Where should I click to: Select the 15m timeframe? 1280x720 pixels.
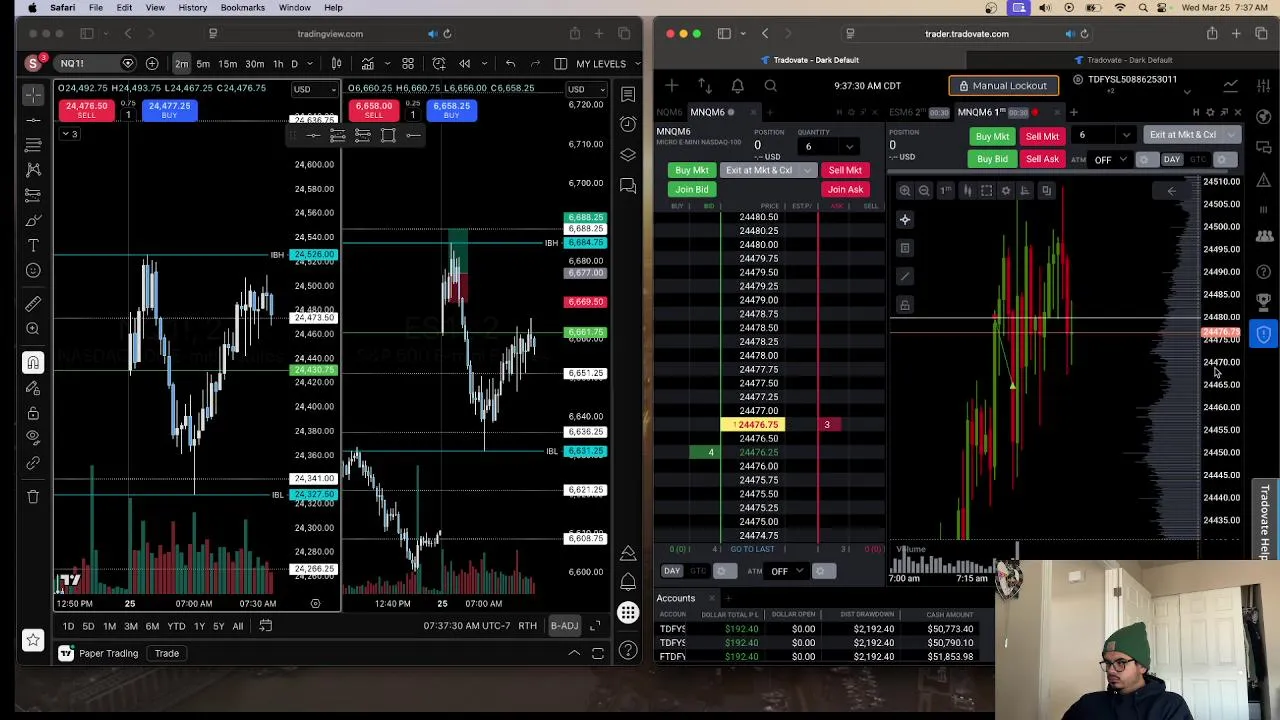[x=228, y=64]
